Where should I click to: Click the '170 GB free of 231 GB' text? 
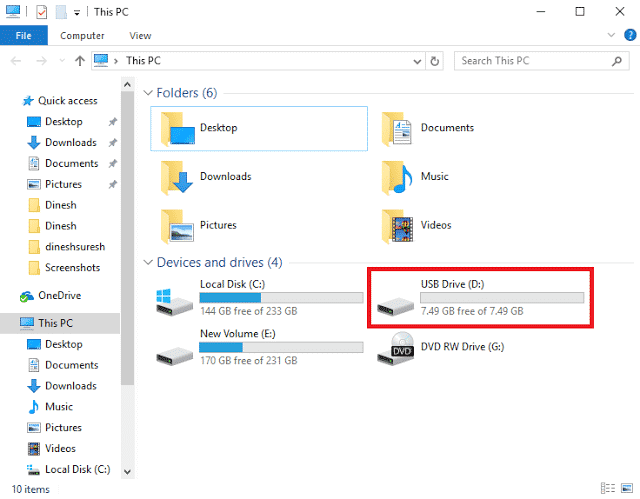249,360
